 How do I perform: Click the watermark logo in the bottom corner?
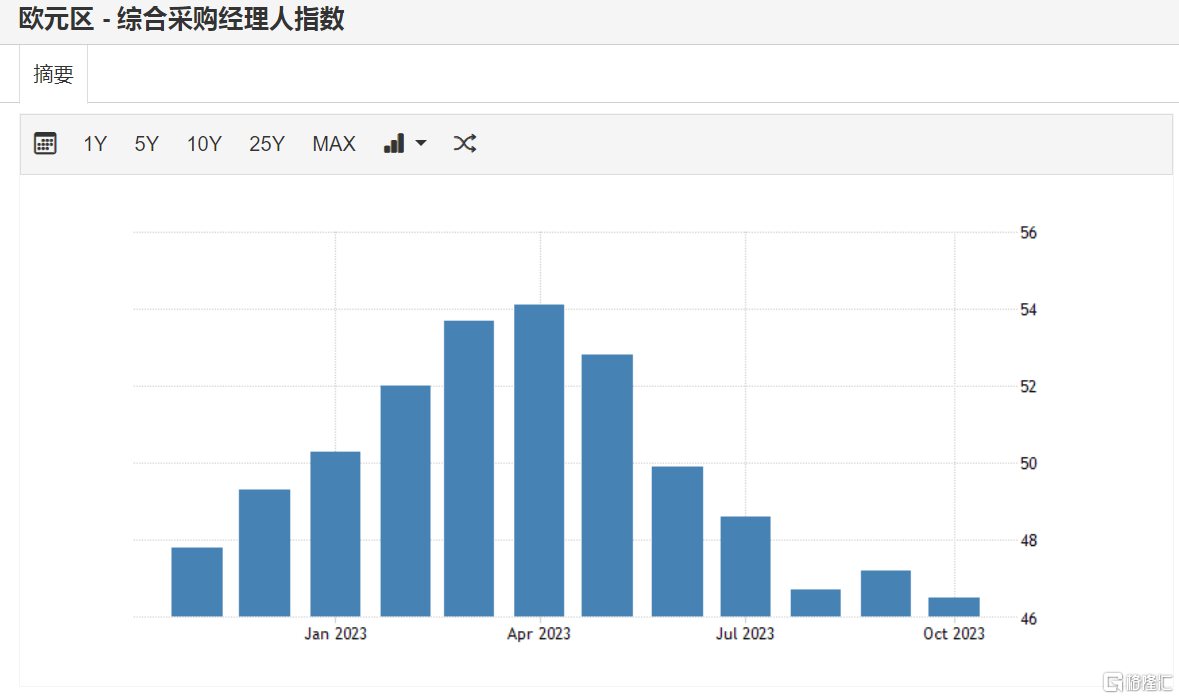(x=1136, y=683)
